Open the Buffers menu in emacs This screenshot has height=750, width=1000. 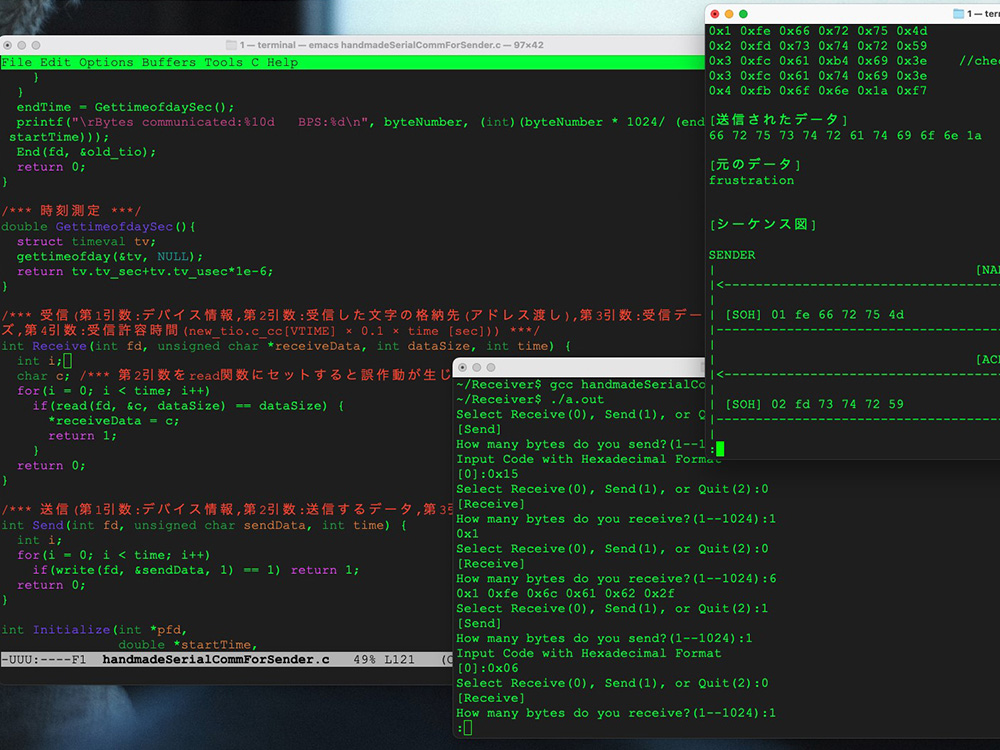click(x=170, y=62)
